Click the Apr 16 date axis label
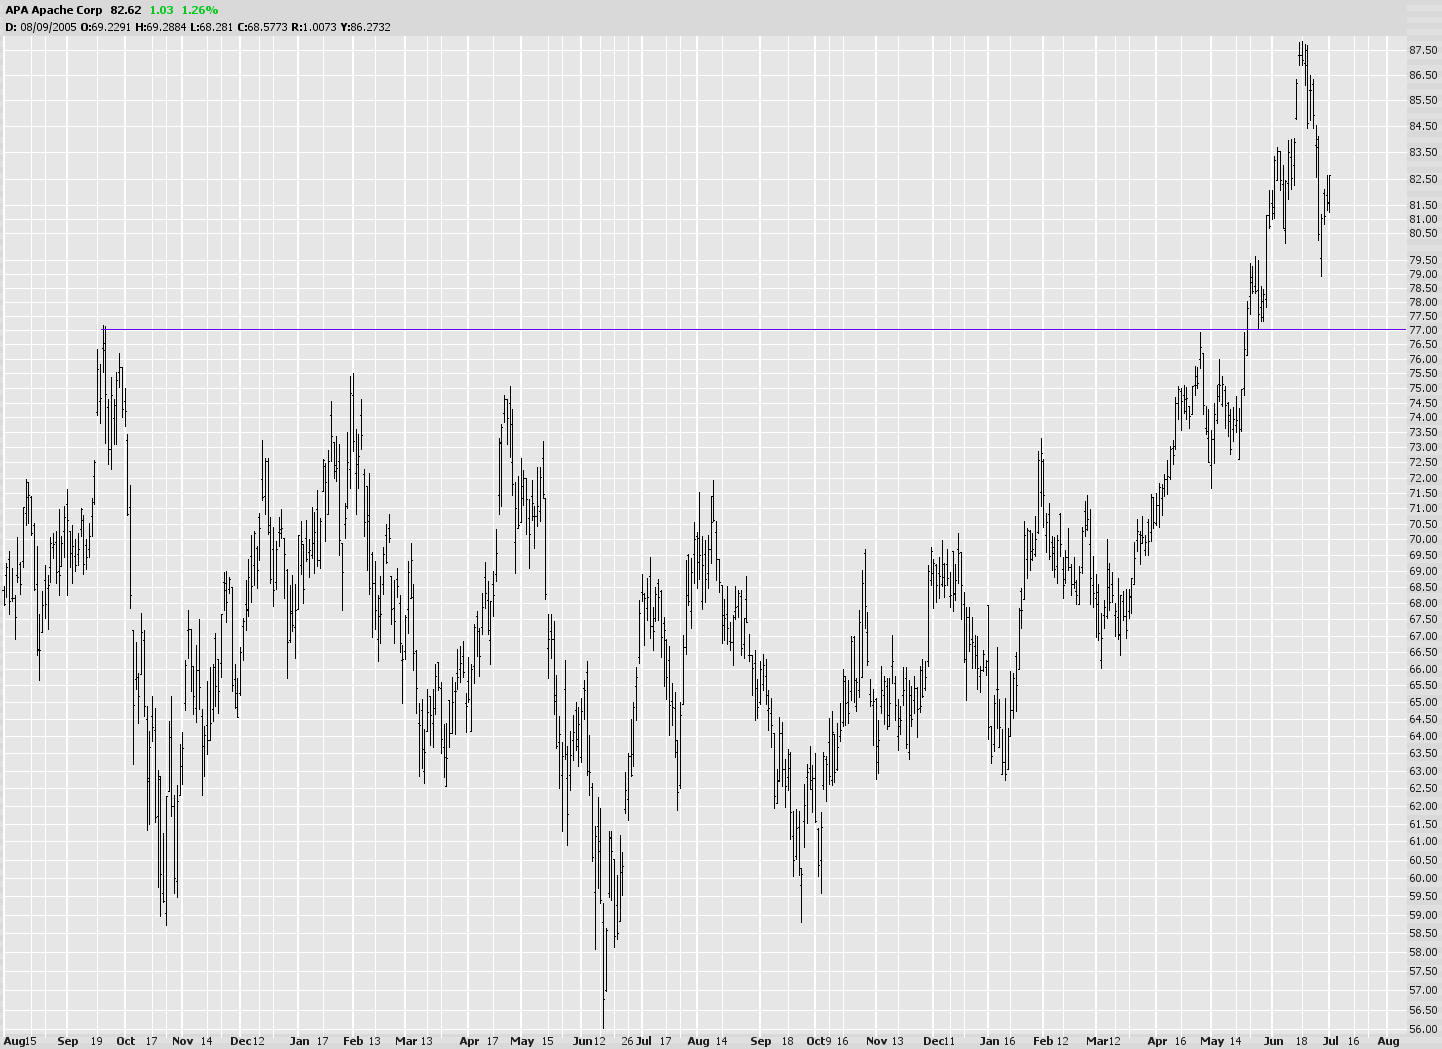This screenshot has width=1442, height=1049. (x=1167, y=1041)
